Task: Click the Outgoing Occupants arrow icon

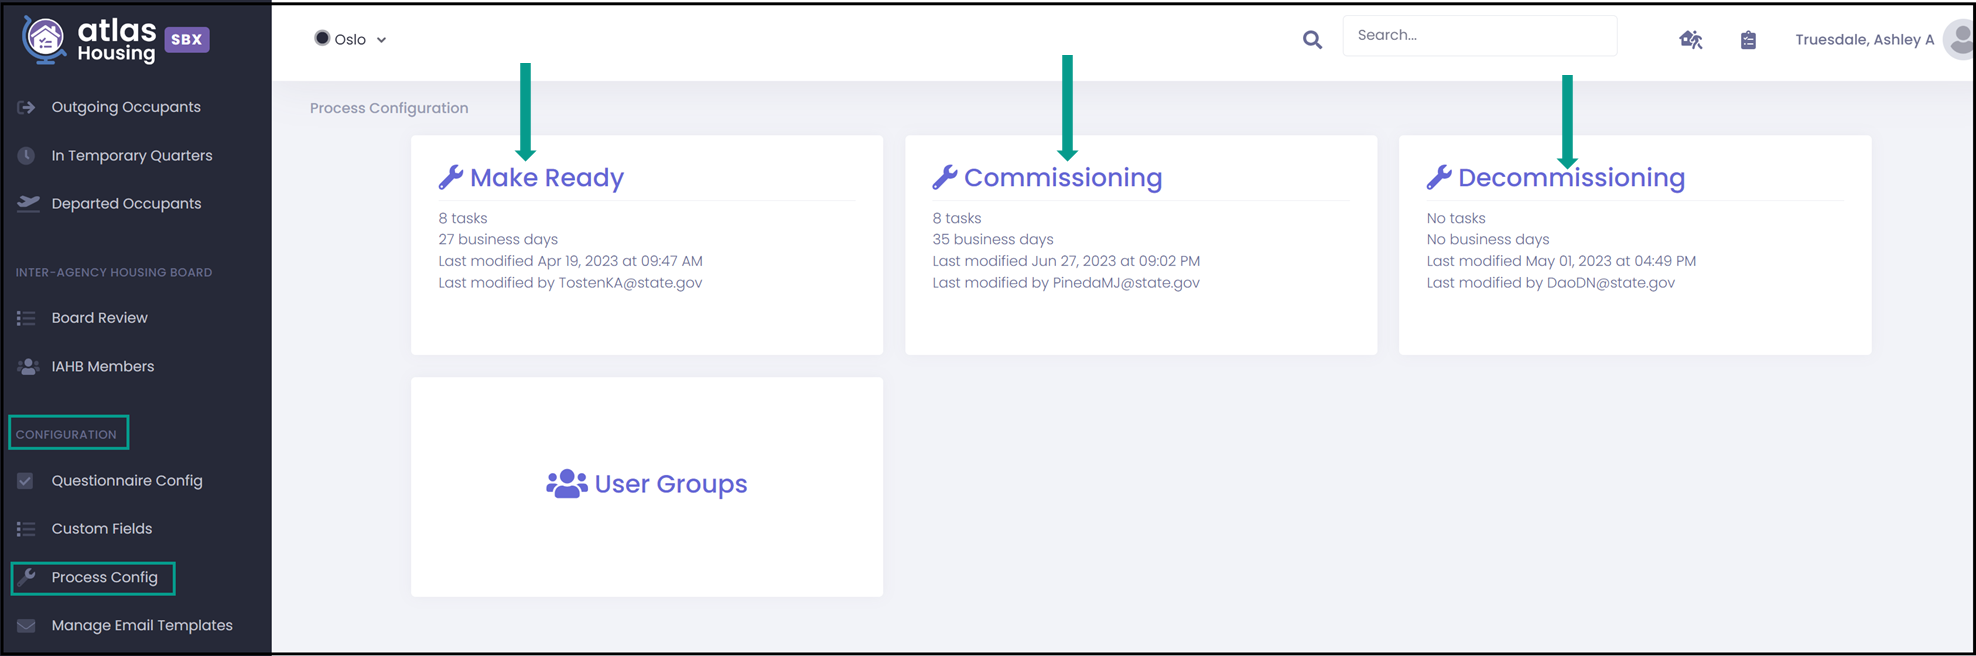Action: (27, 107)
